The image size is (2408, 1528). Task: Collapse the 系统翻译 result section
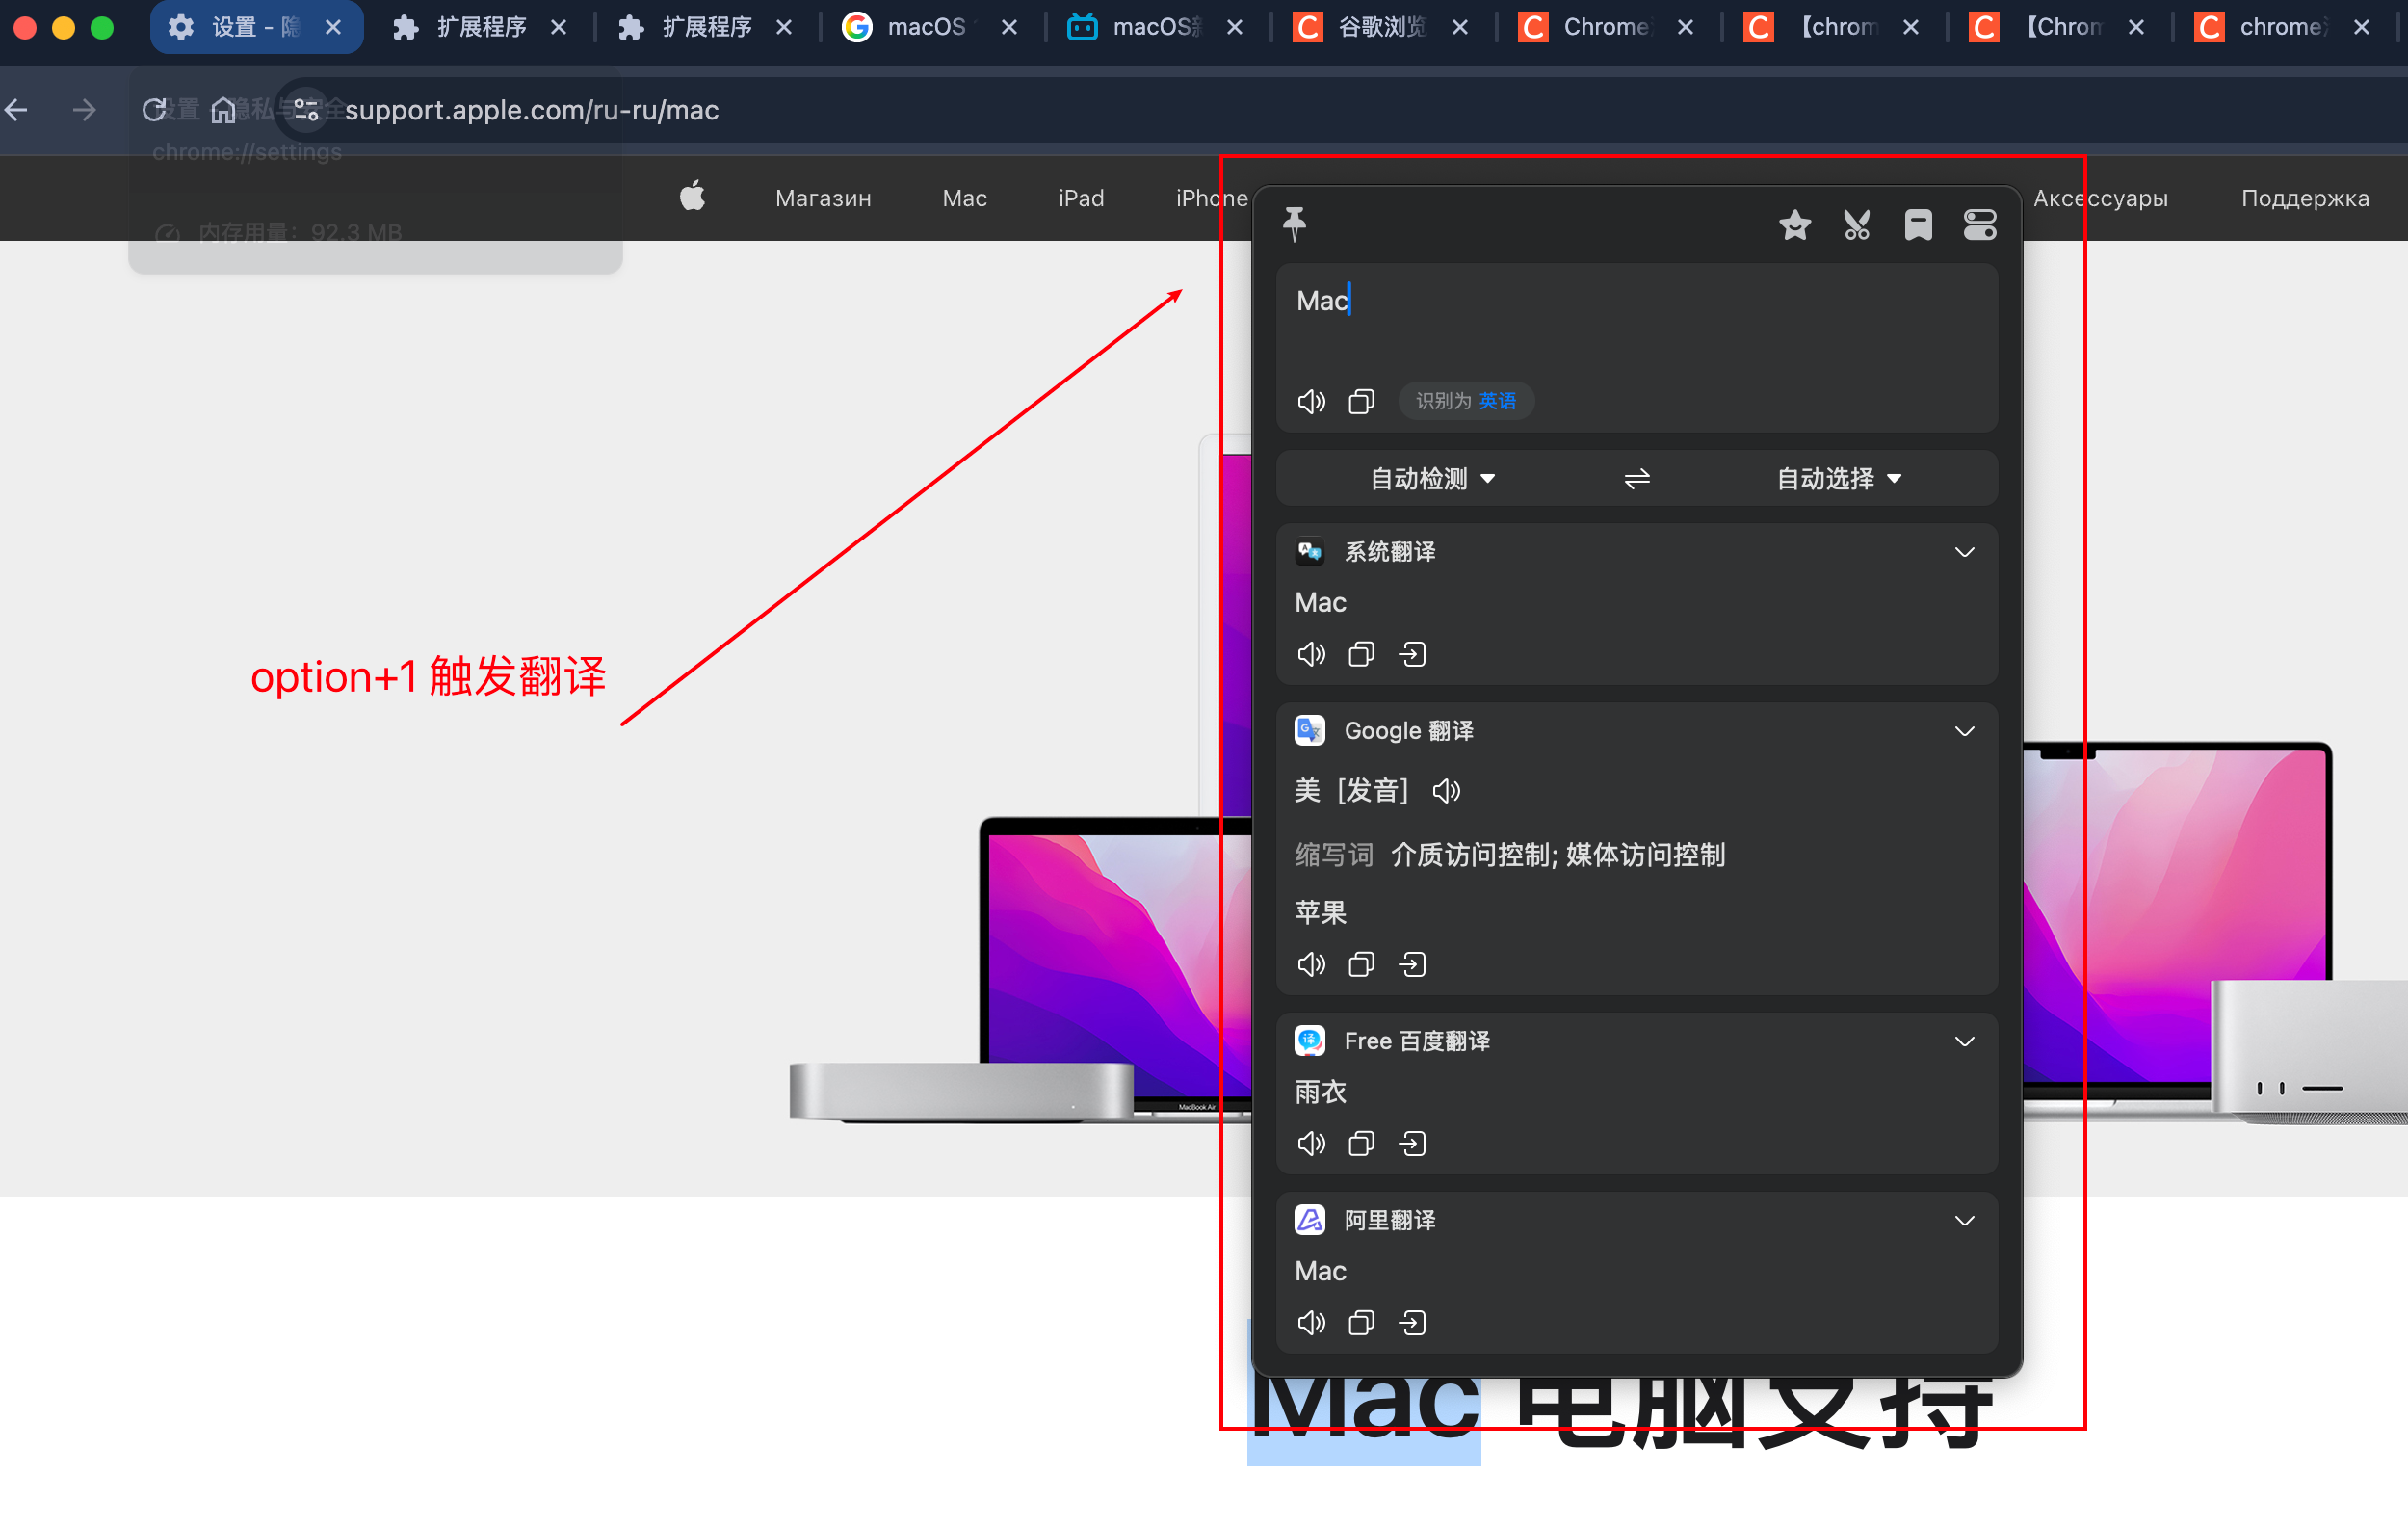[1964, 553]
